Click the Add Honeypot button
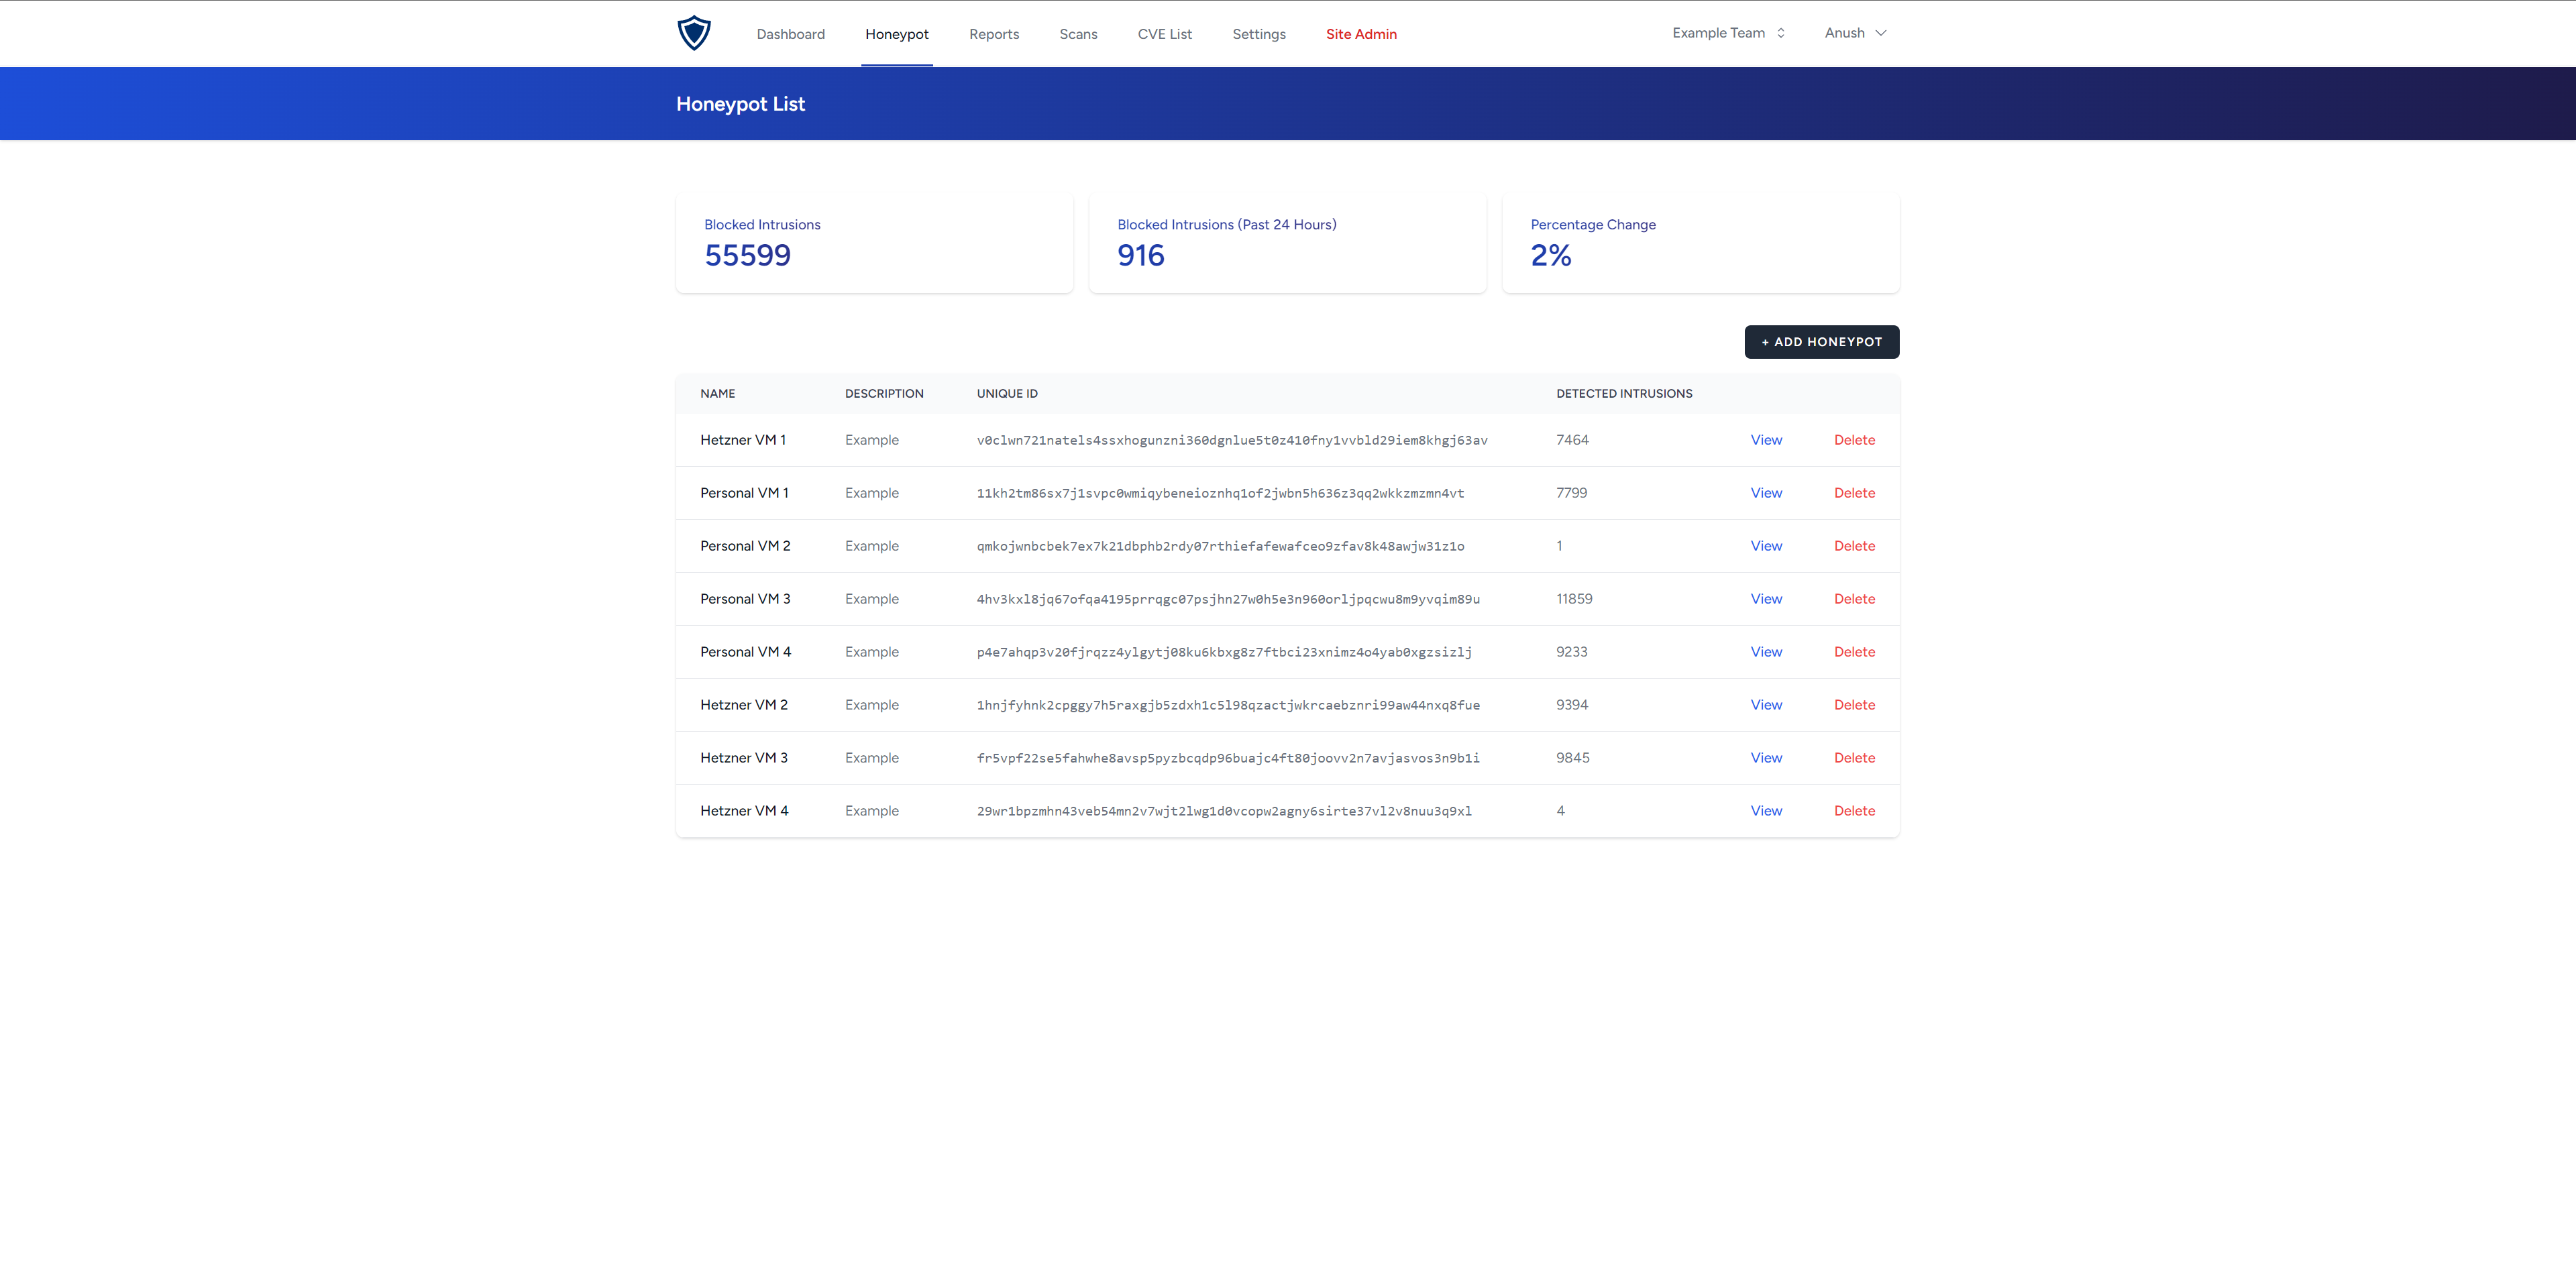2576x1287 pixels. [x=1821, y=342]
